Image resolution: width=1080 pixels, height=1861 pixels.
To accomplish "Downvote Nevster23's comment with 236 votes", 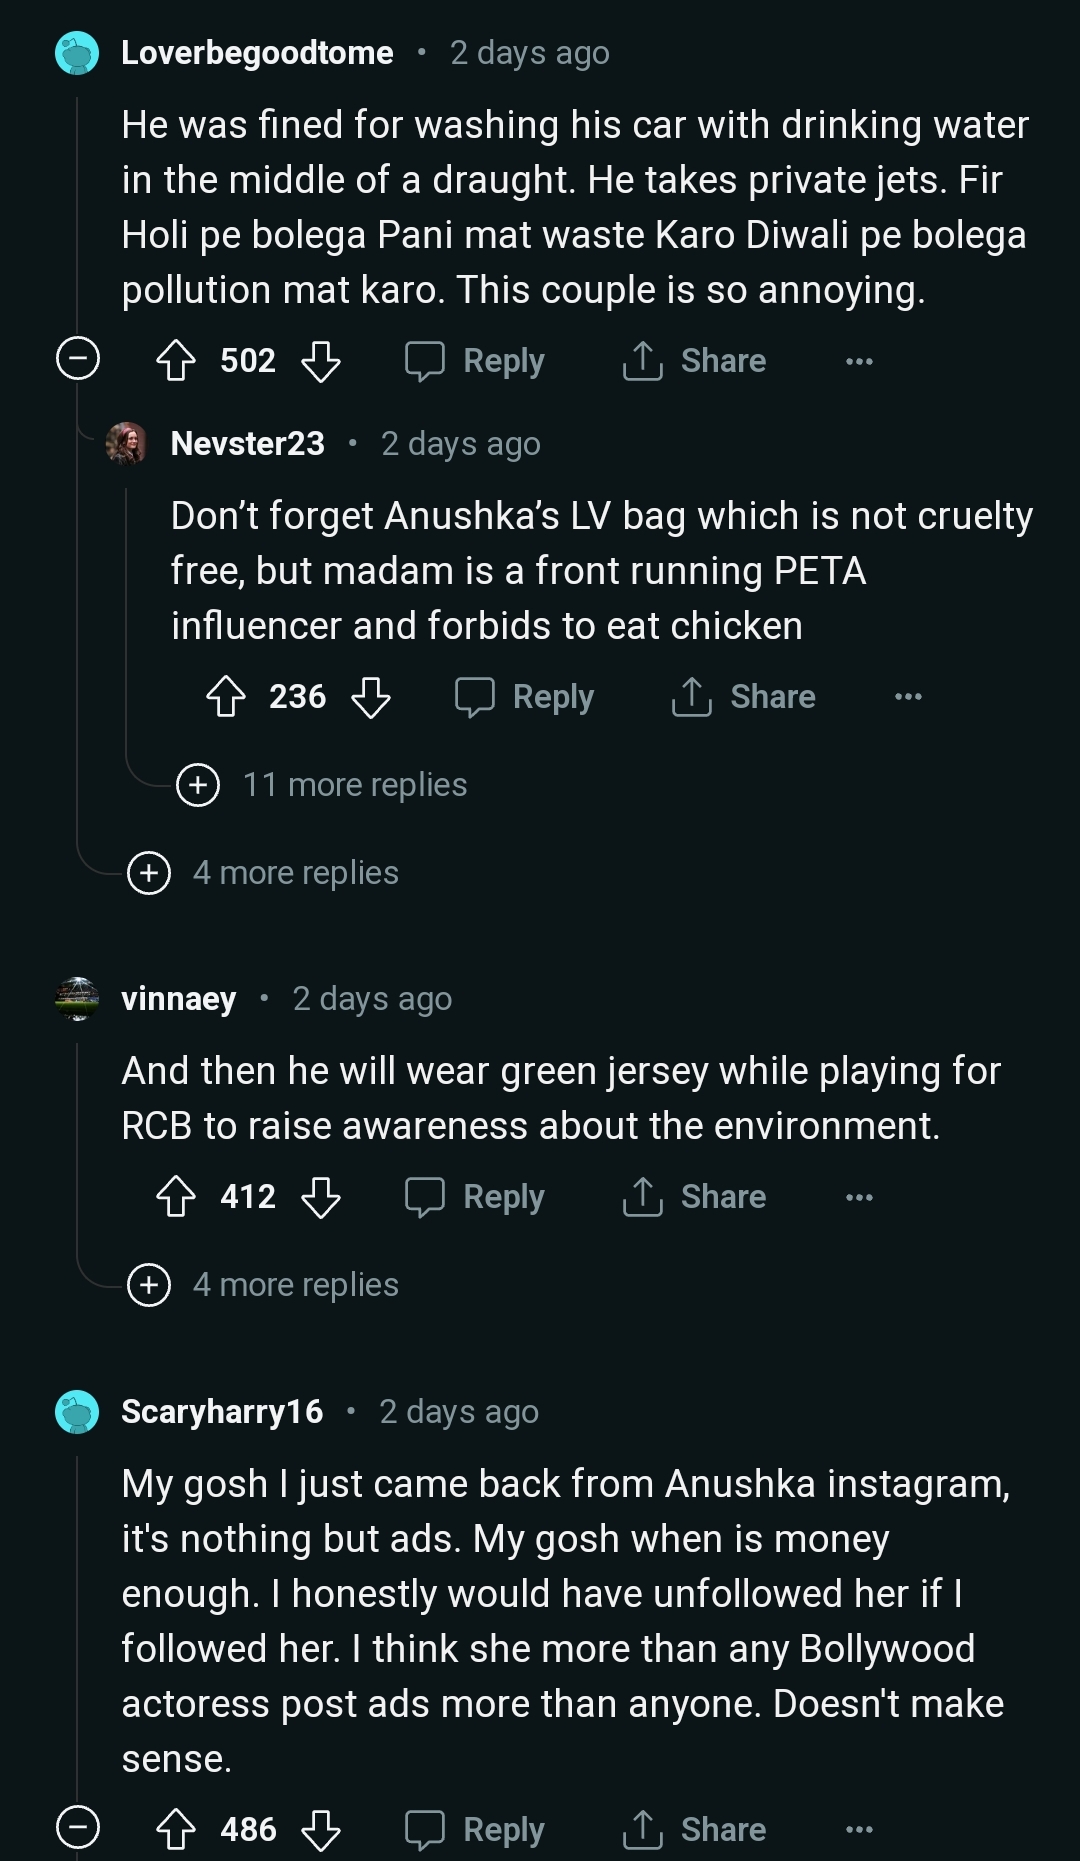I will 371,697.
